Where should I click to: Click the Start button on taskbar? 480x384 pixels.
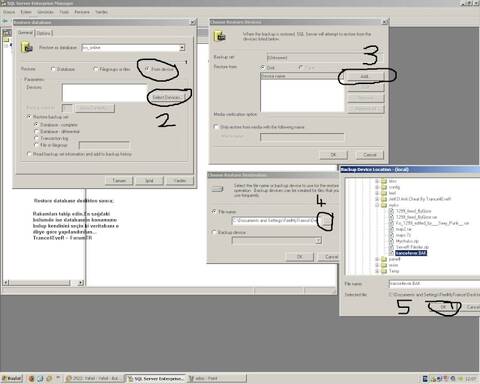click(12, 378)
